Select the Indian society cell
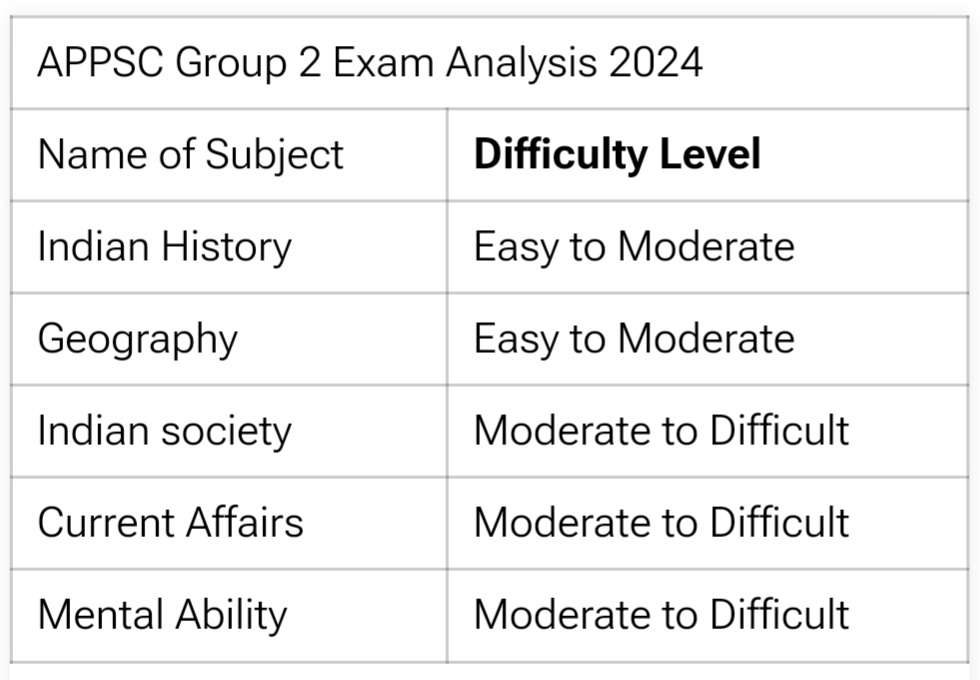The width and height of the screenshot is (980, 680). [164, 431]
